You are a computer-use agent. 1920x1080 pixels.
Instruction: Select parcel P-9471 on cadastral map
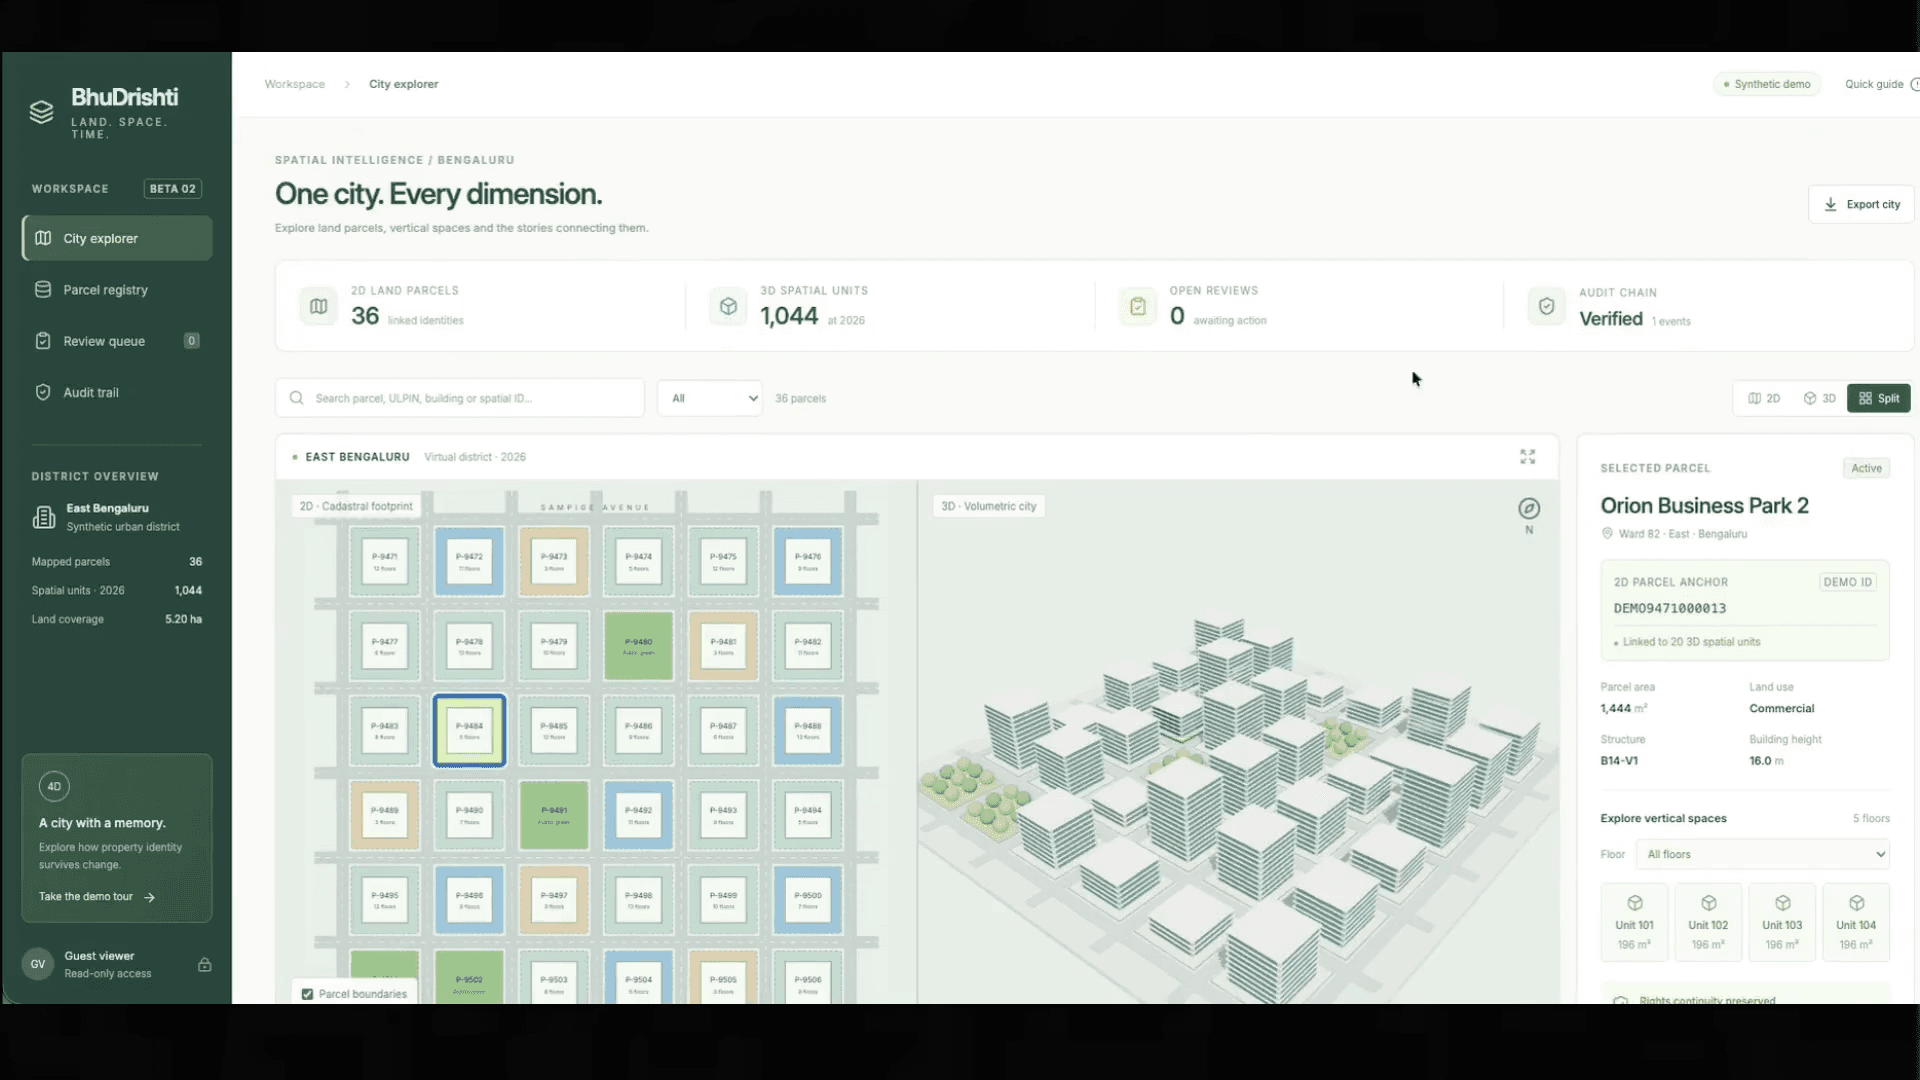tap(385, 561)
